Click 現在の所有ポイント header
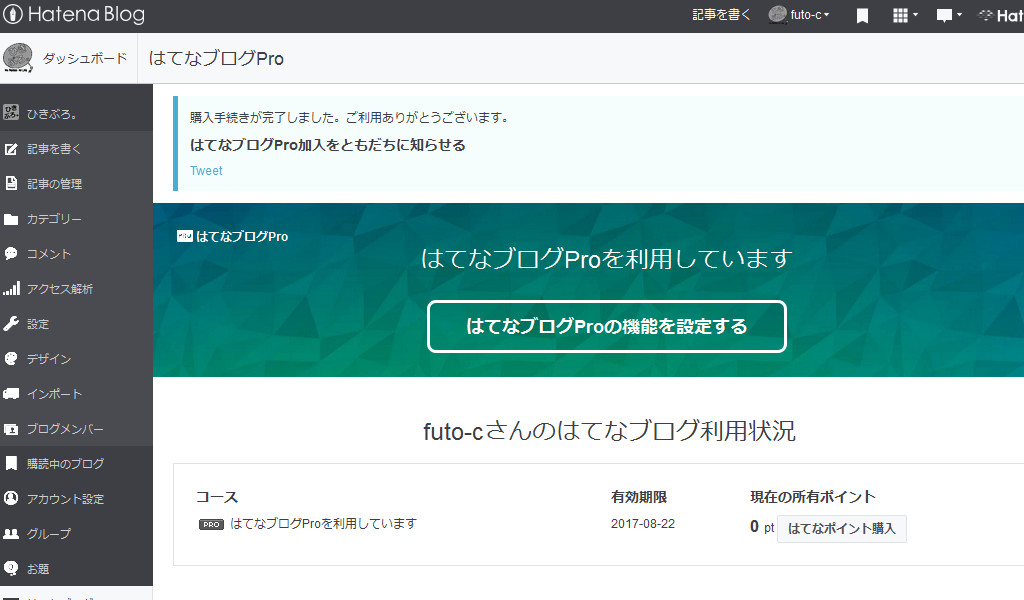The image size is (1024, 600). coord(812,497)
